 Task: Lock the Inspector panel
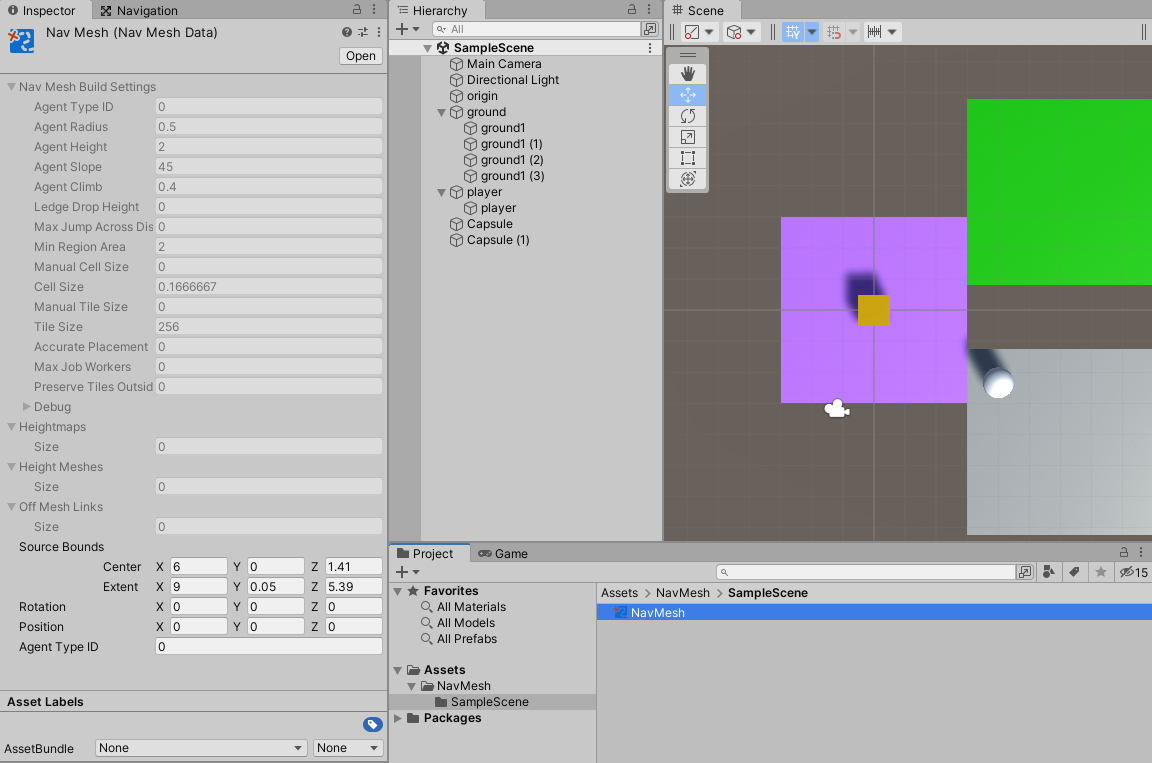[357, 10]
